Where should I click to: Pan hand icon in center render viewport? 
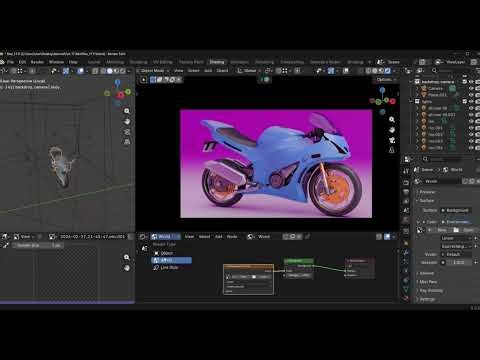click(392, 130)
